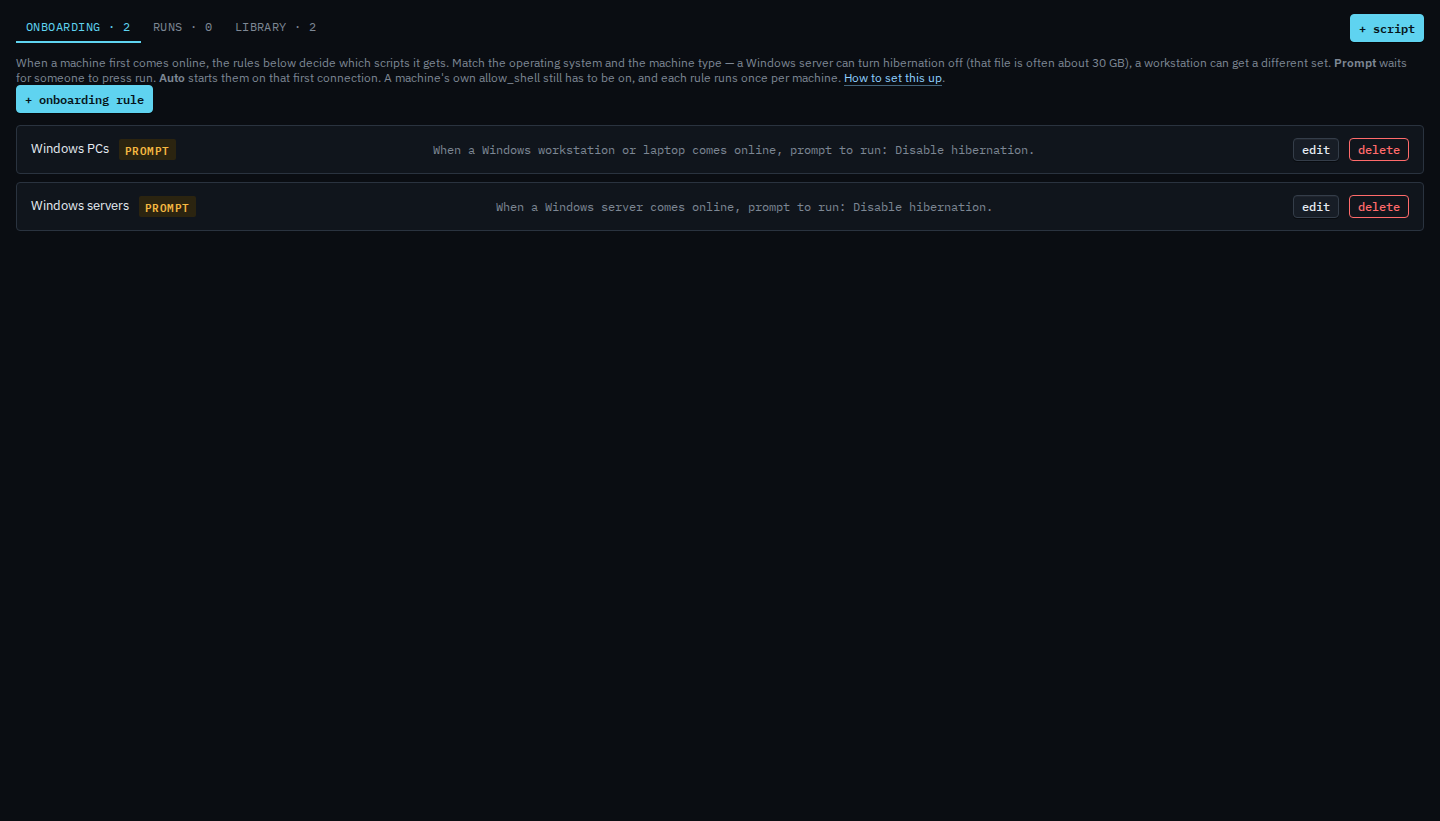Click the Windows workstation or laptop rule description

[x=733, y=150]
